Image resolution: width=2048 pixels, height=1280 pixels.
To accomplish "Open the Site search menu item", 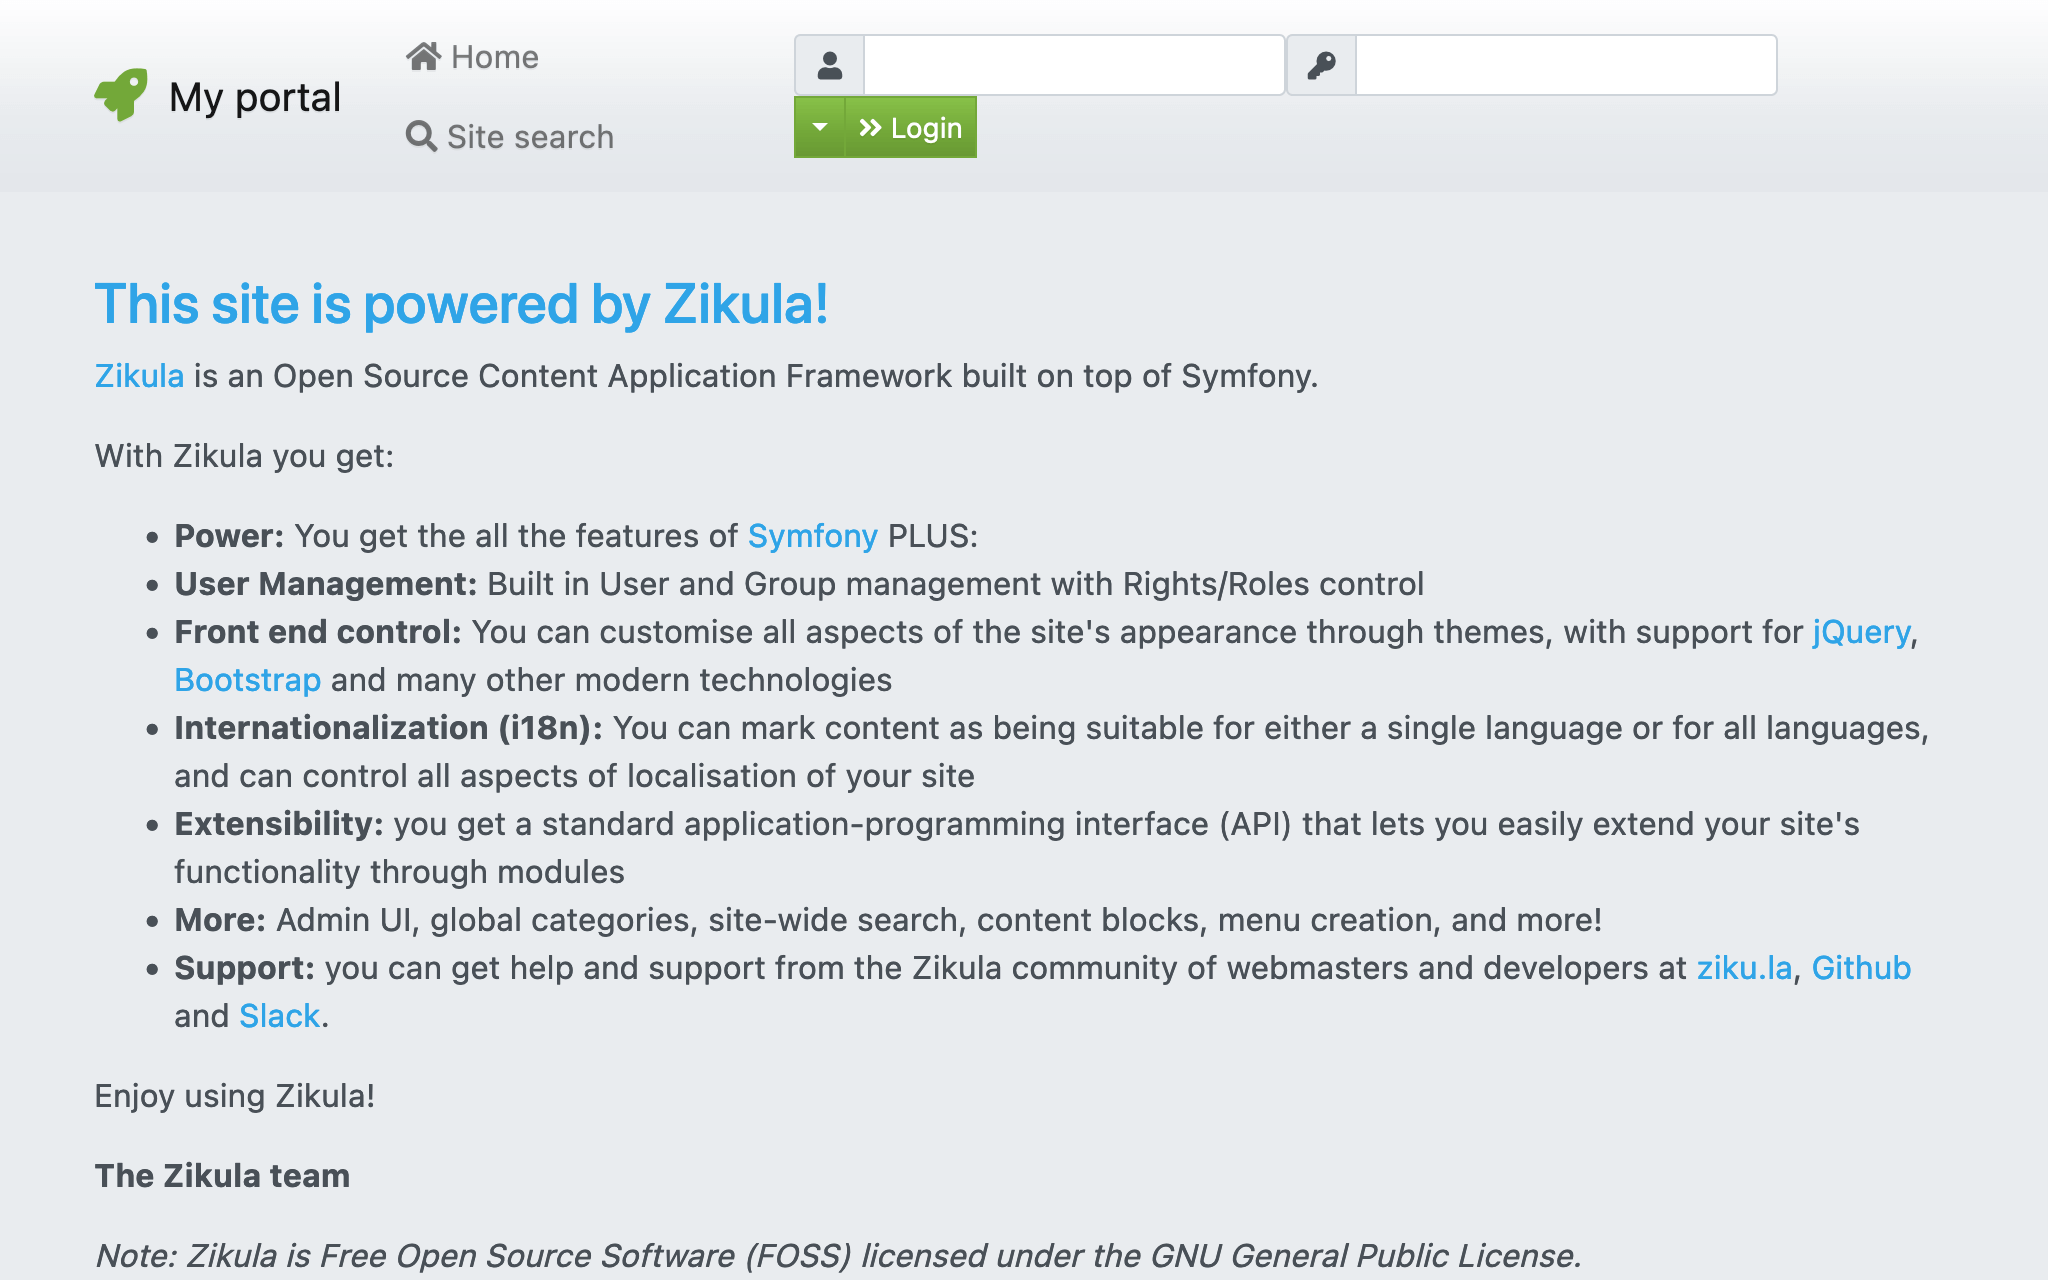I will (x=530, y=137).
